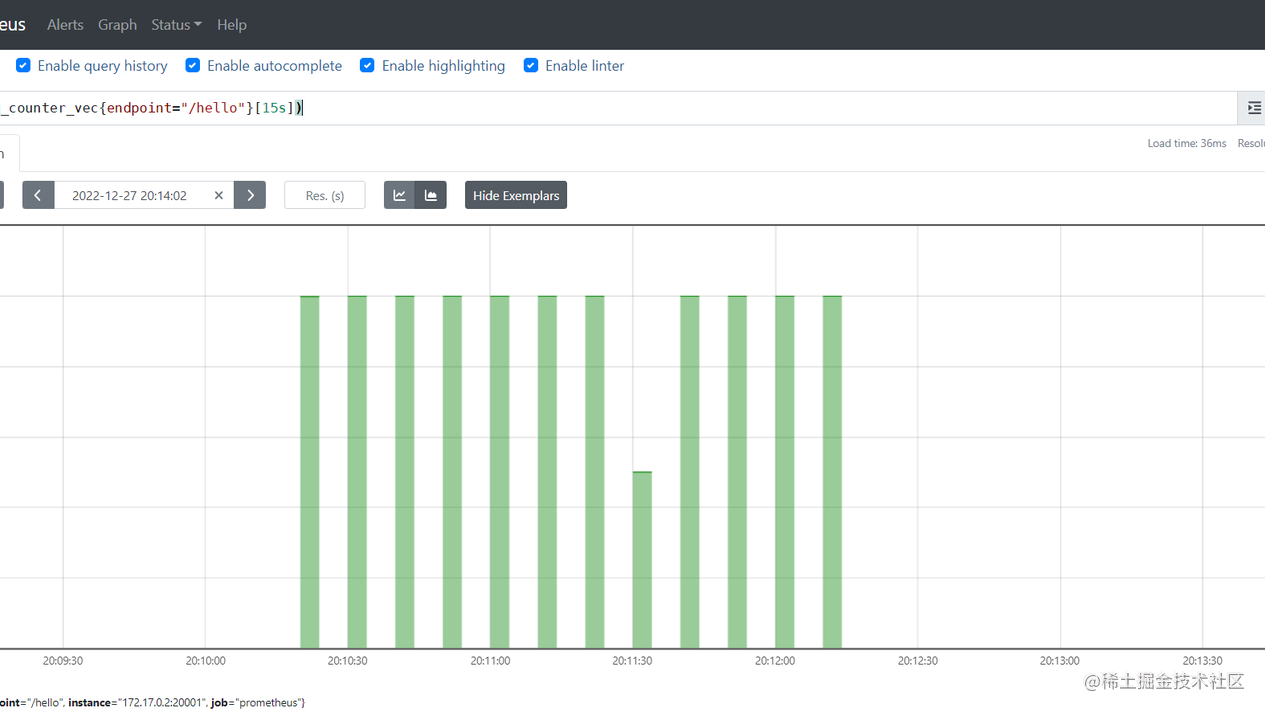Click the back arrow to shift time earlier
The width and height of the screenshot is (1265, 712).
tap(38, 194)
